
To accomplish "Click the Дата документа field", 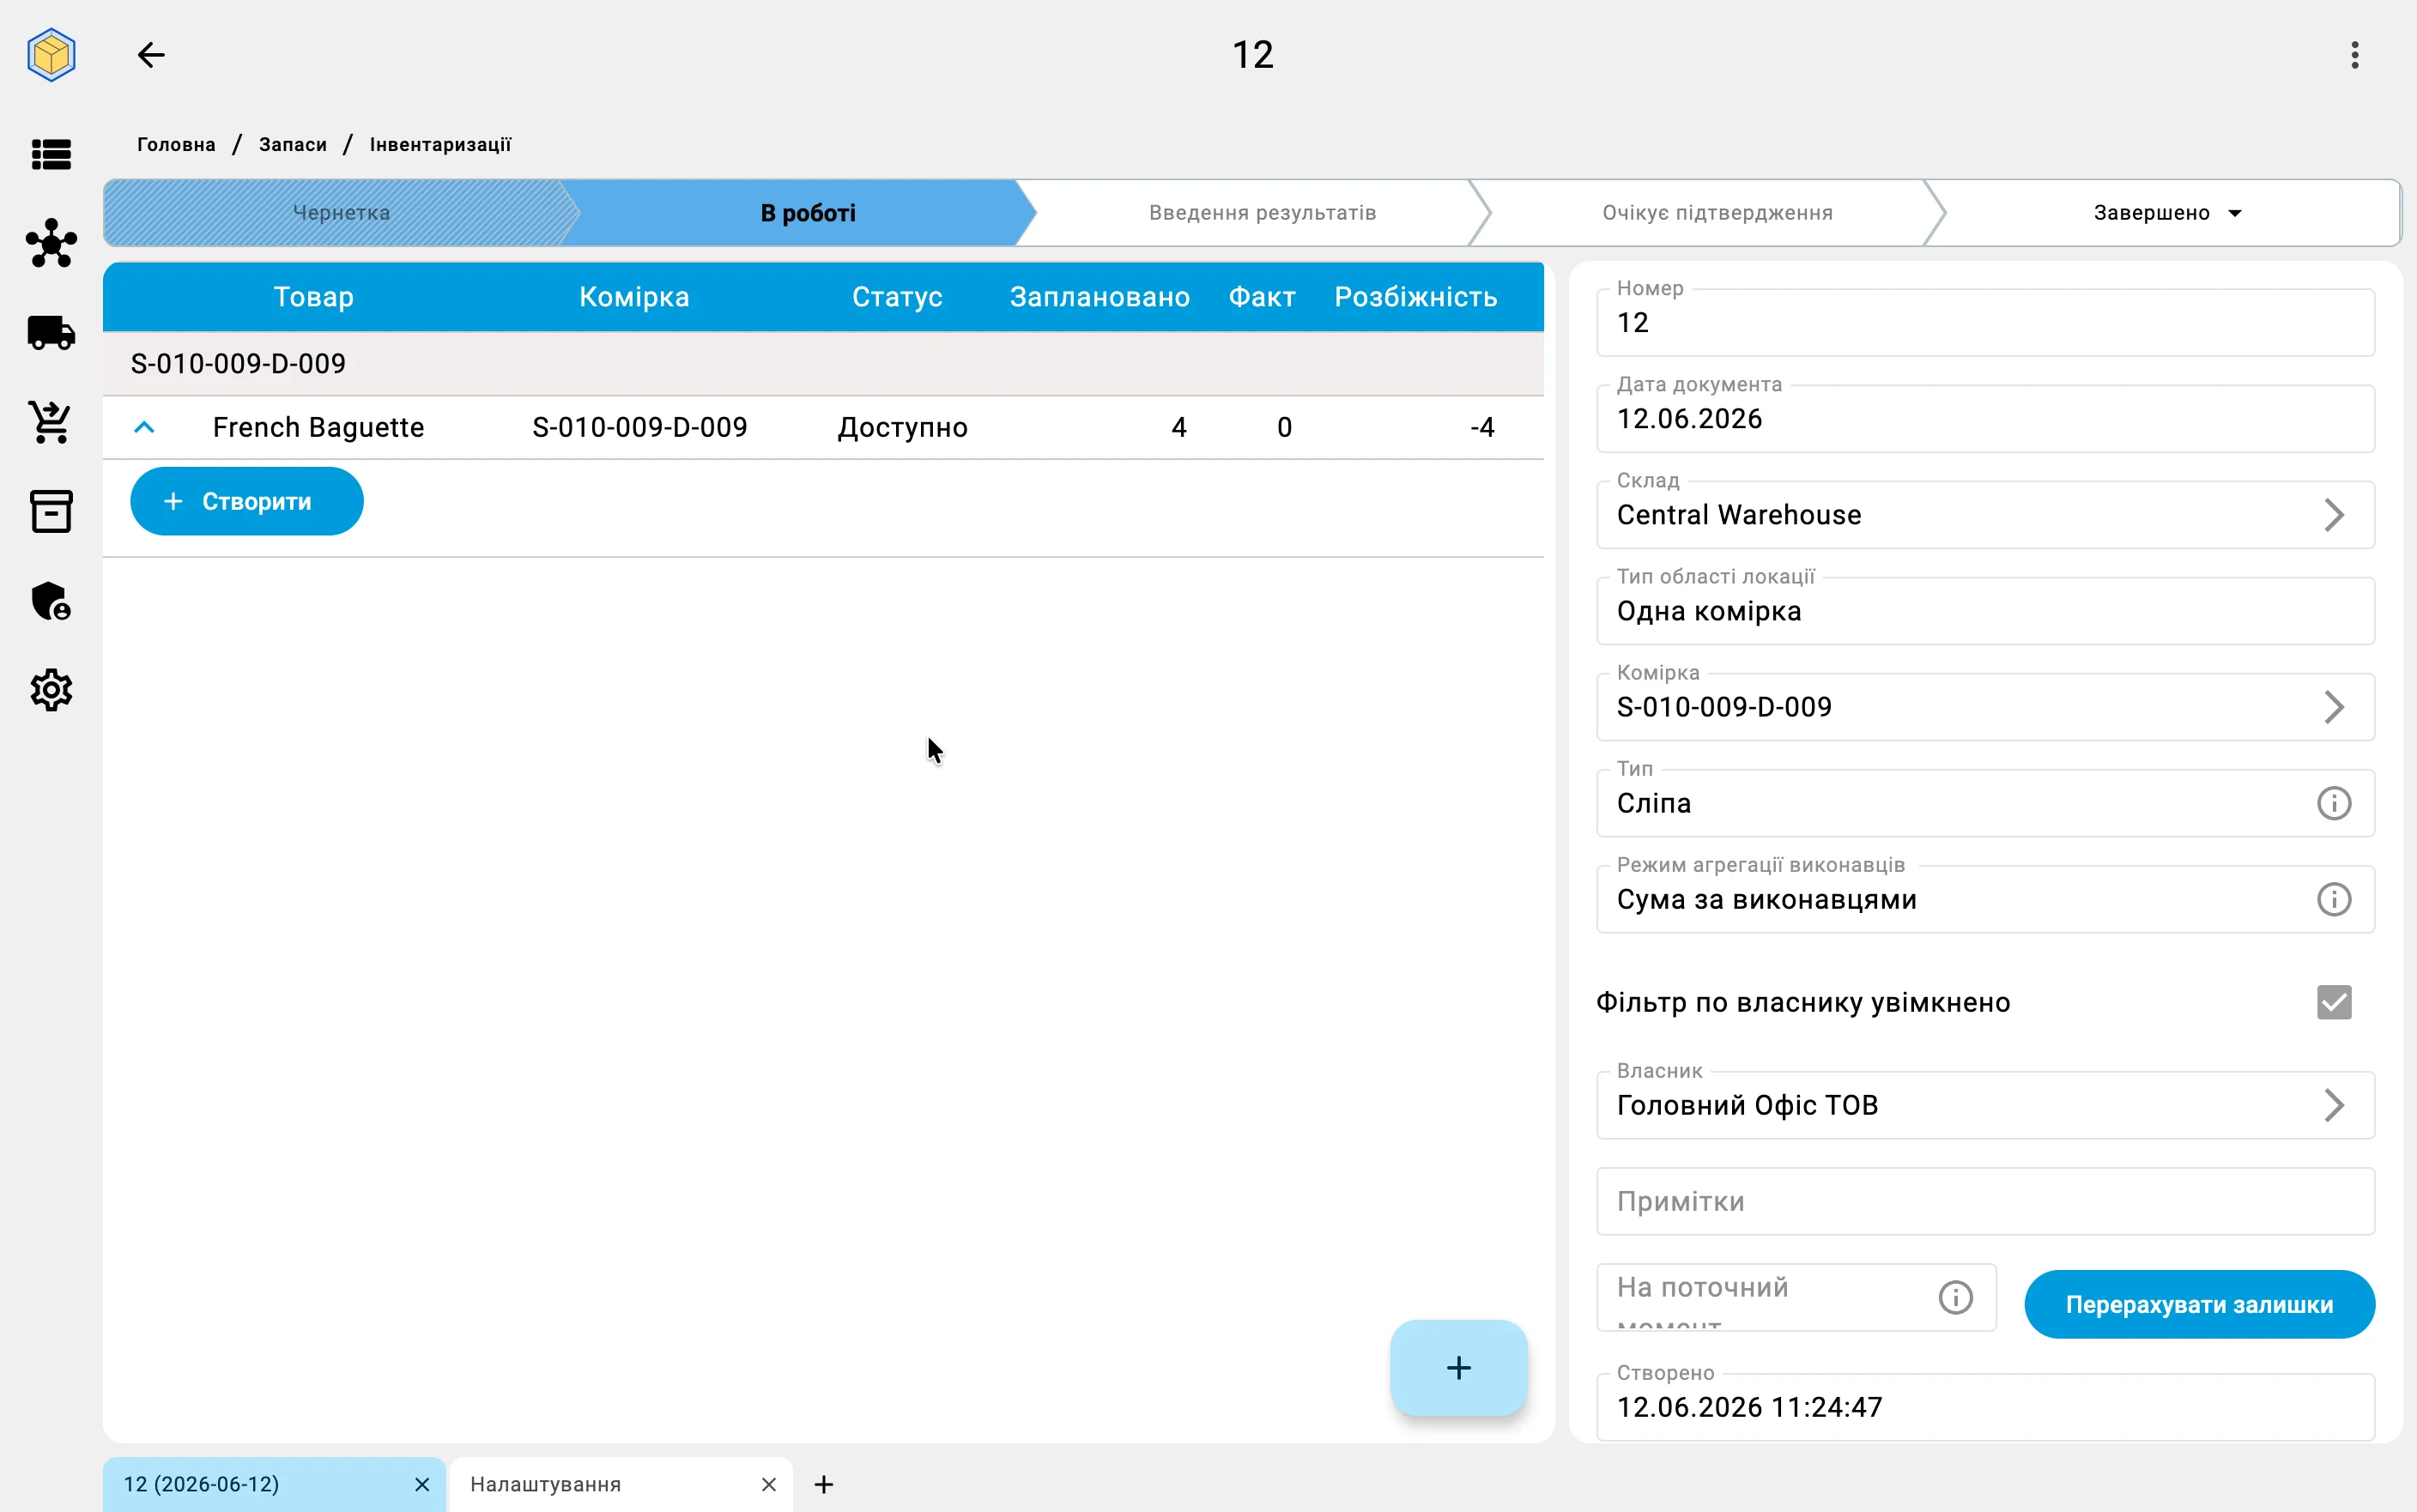I will click(1984, 419).
